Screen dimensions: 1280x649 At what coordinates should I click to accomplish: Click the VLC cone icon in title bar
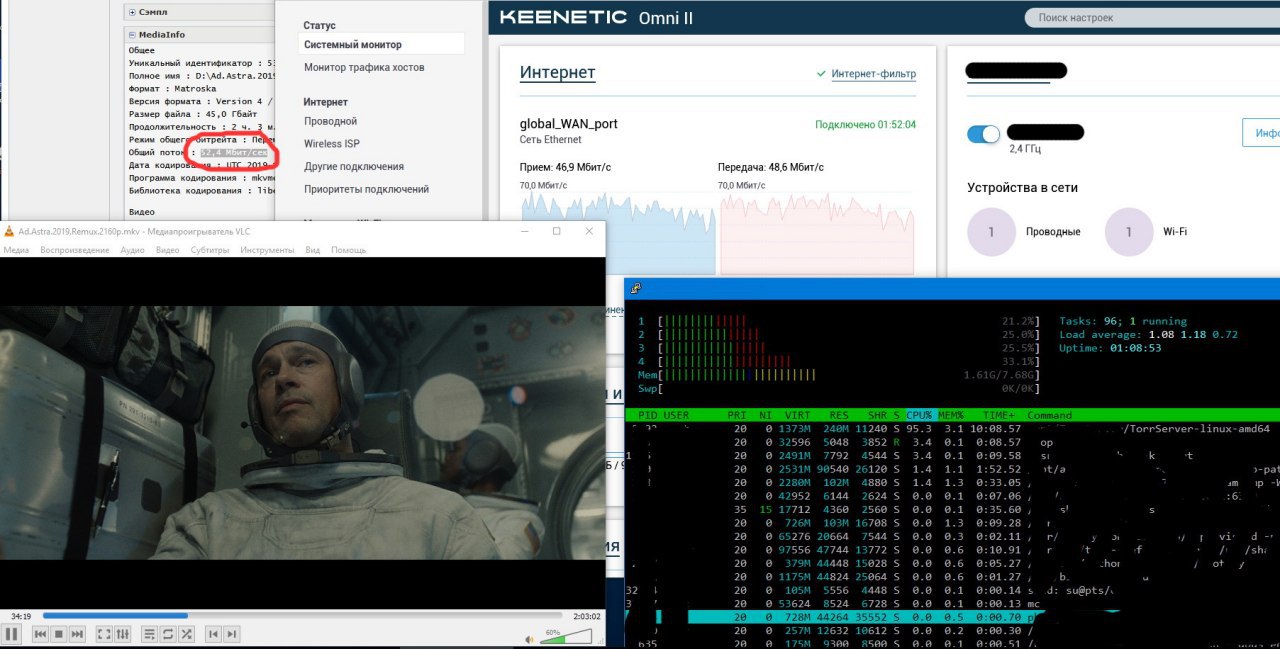(x=9, y=231)
